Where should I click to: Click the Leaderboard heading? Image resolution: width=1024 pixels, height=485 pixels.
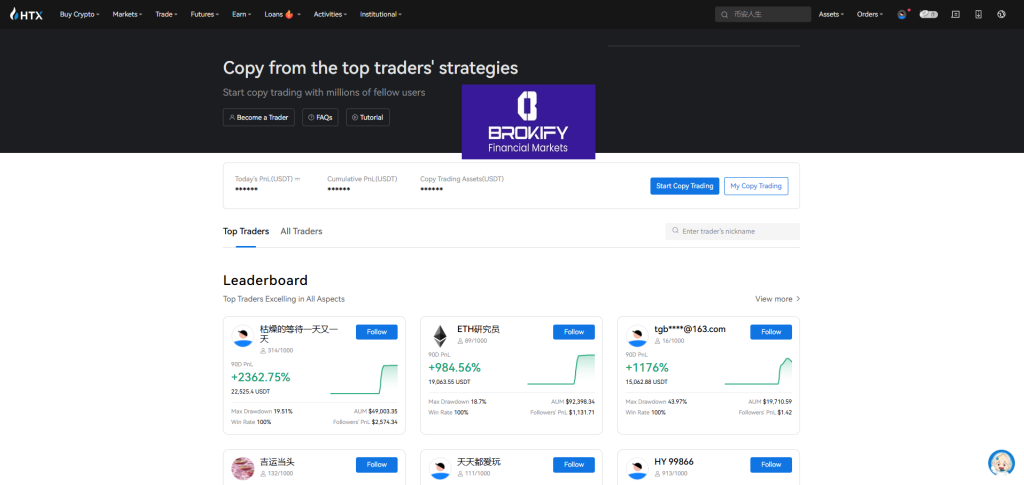pyautogui.click(x=265, y=281)
